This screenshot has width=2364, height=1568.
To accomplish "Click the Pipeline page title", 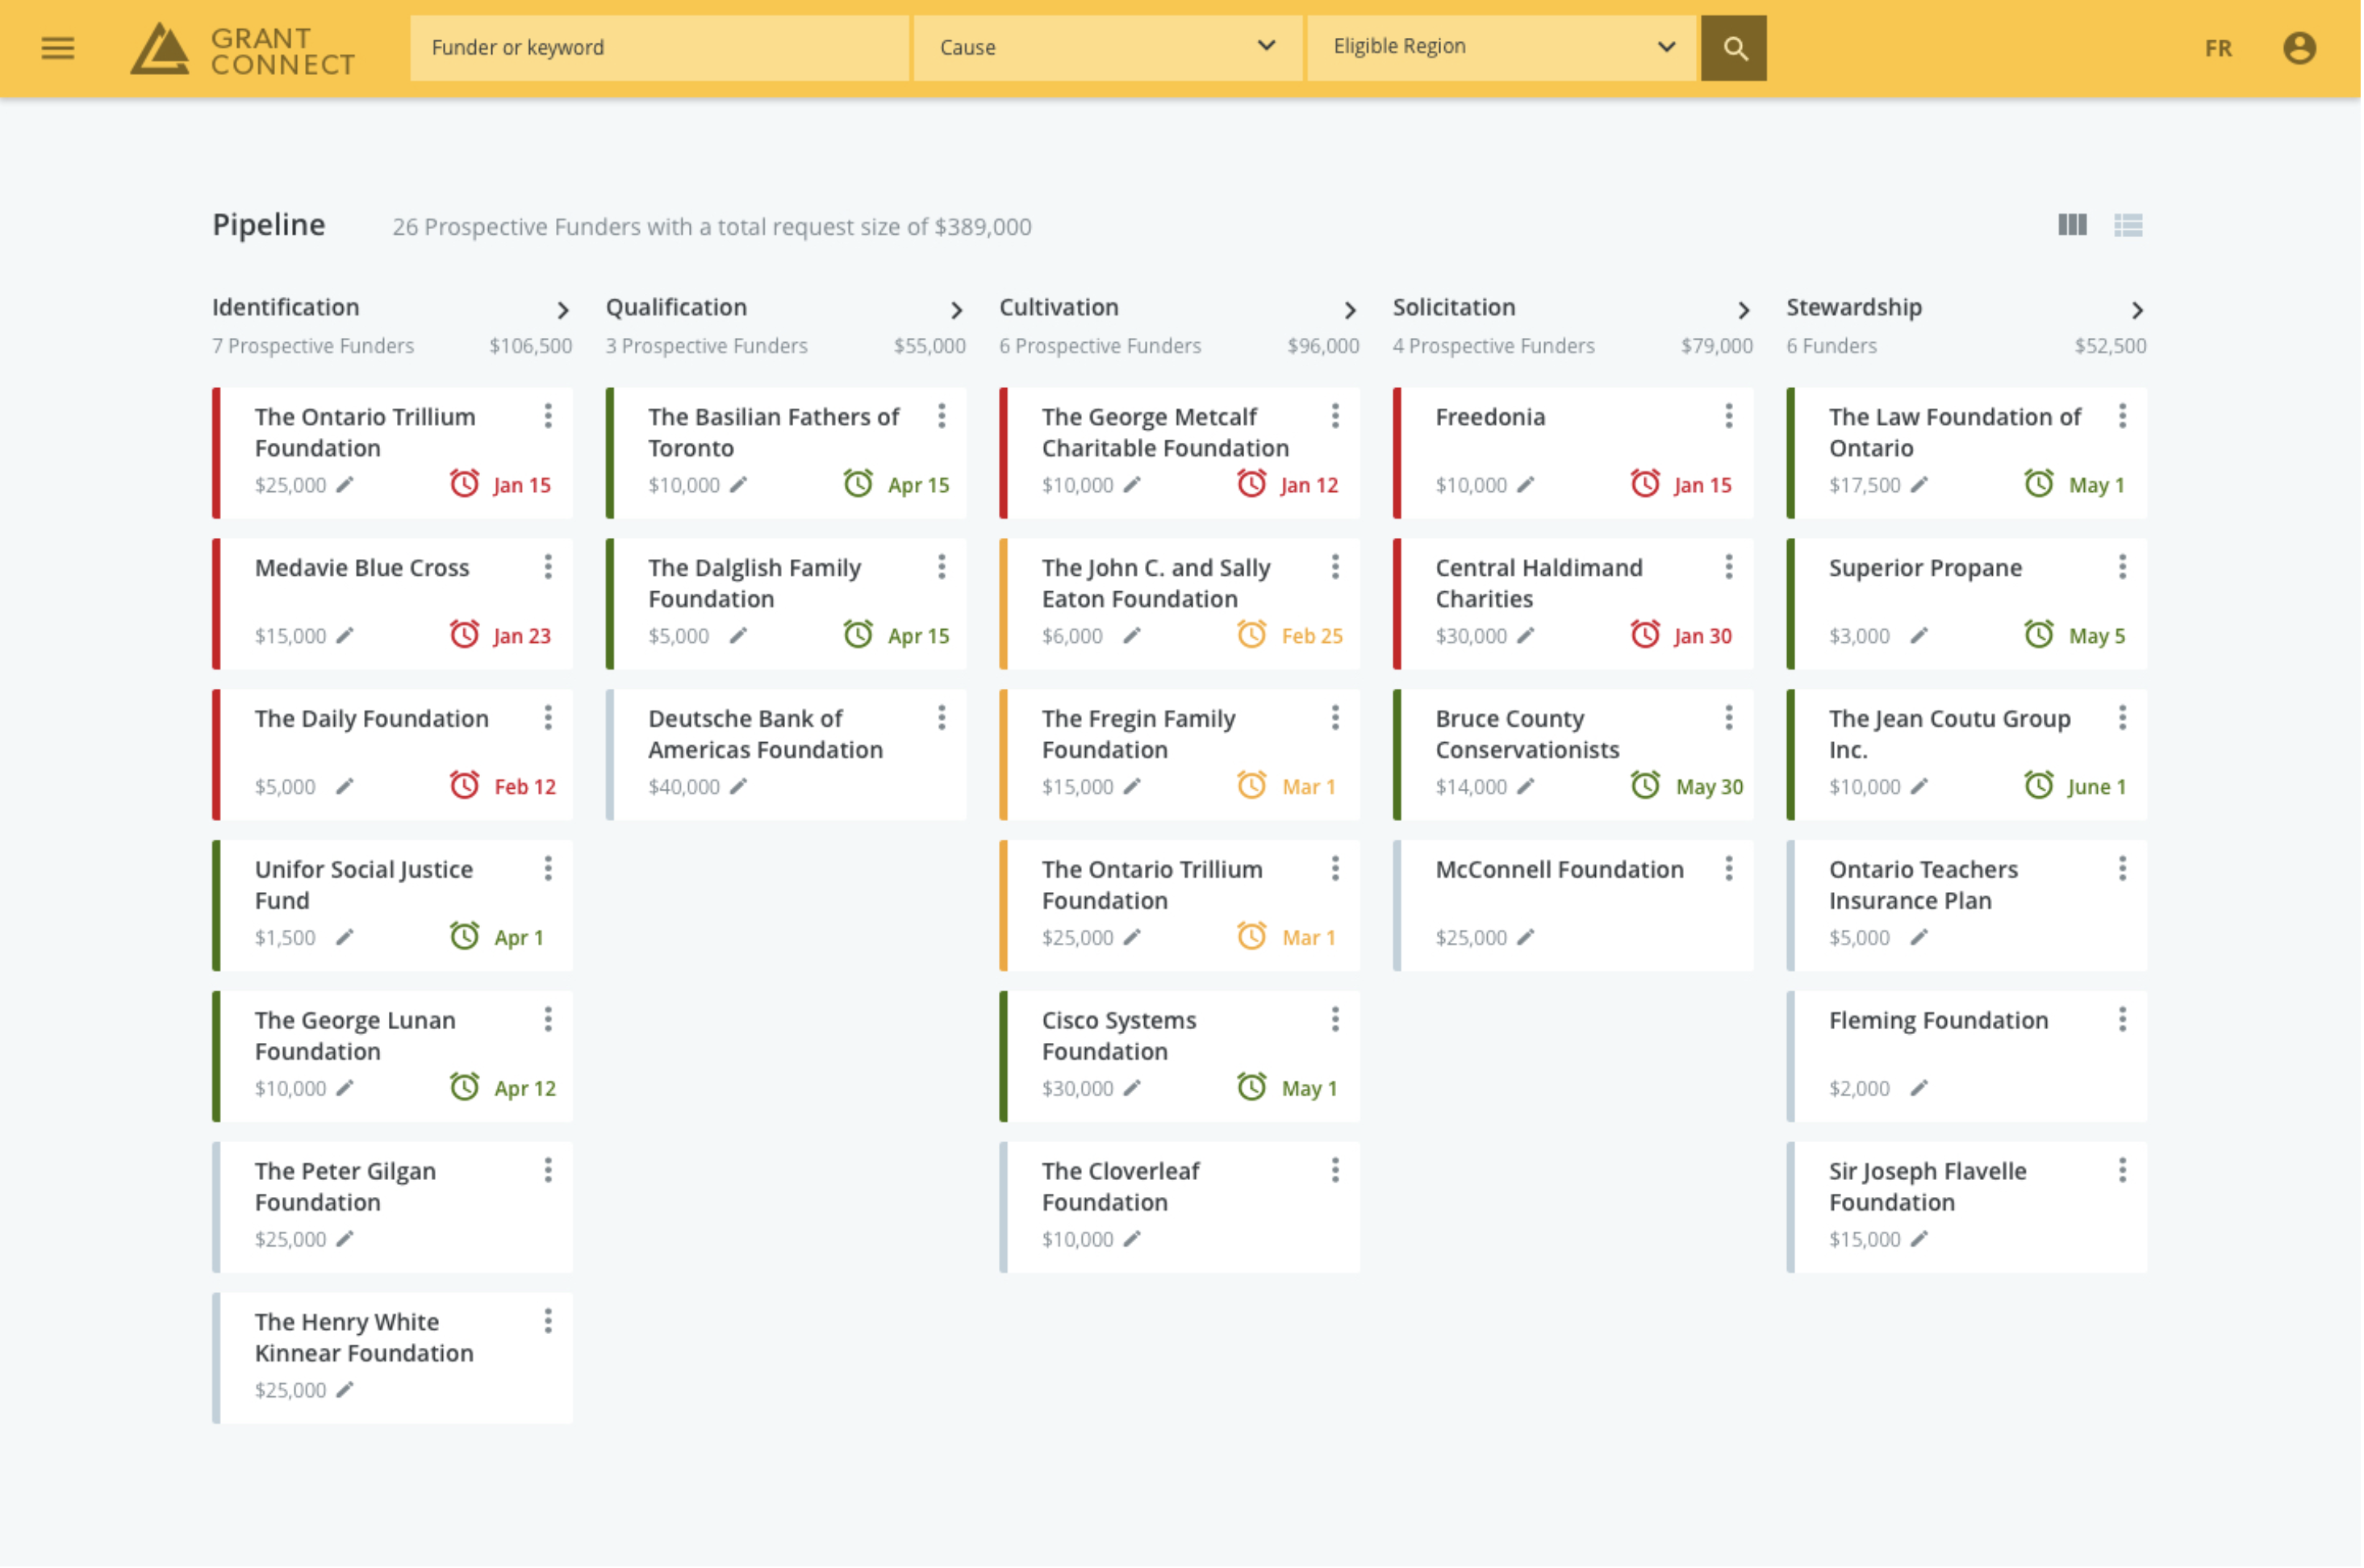I will (x=269, y=225).
